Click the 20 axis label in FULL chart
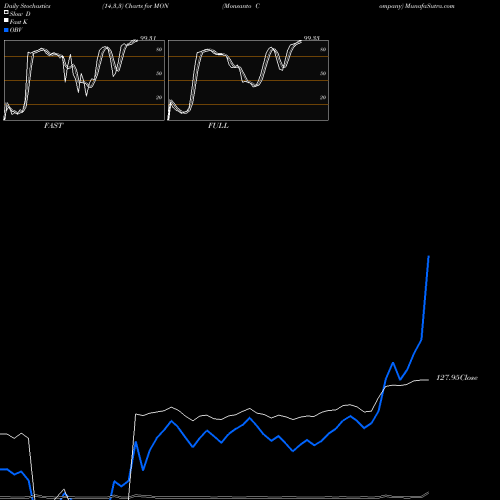 pos(323,97)
